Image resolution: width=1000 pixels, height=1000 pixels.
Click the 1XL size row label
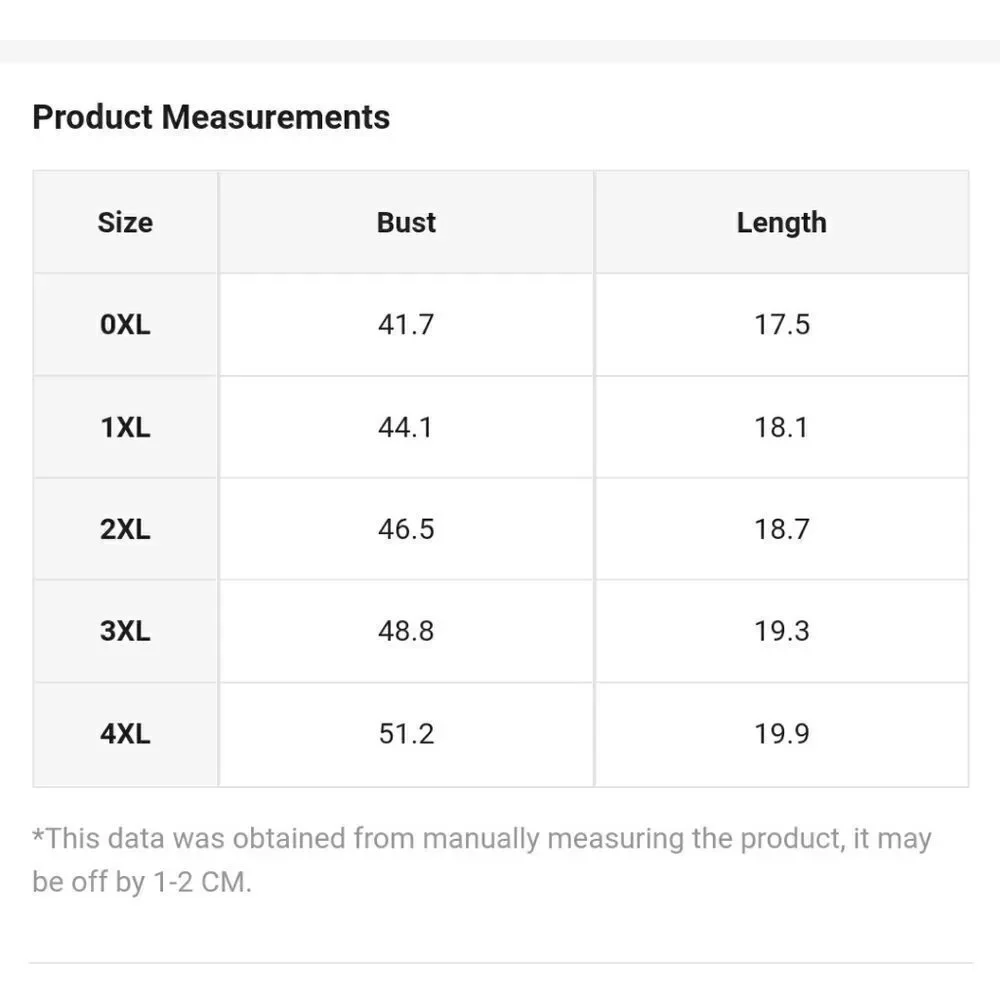coord(125,427)
